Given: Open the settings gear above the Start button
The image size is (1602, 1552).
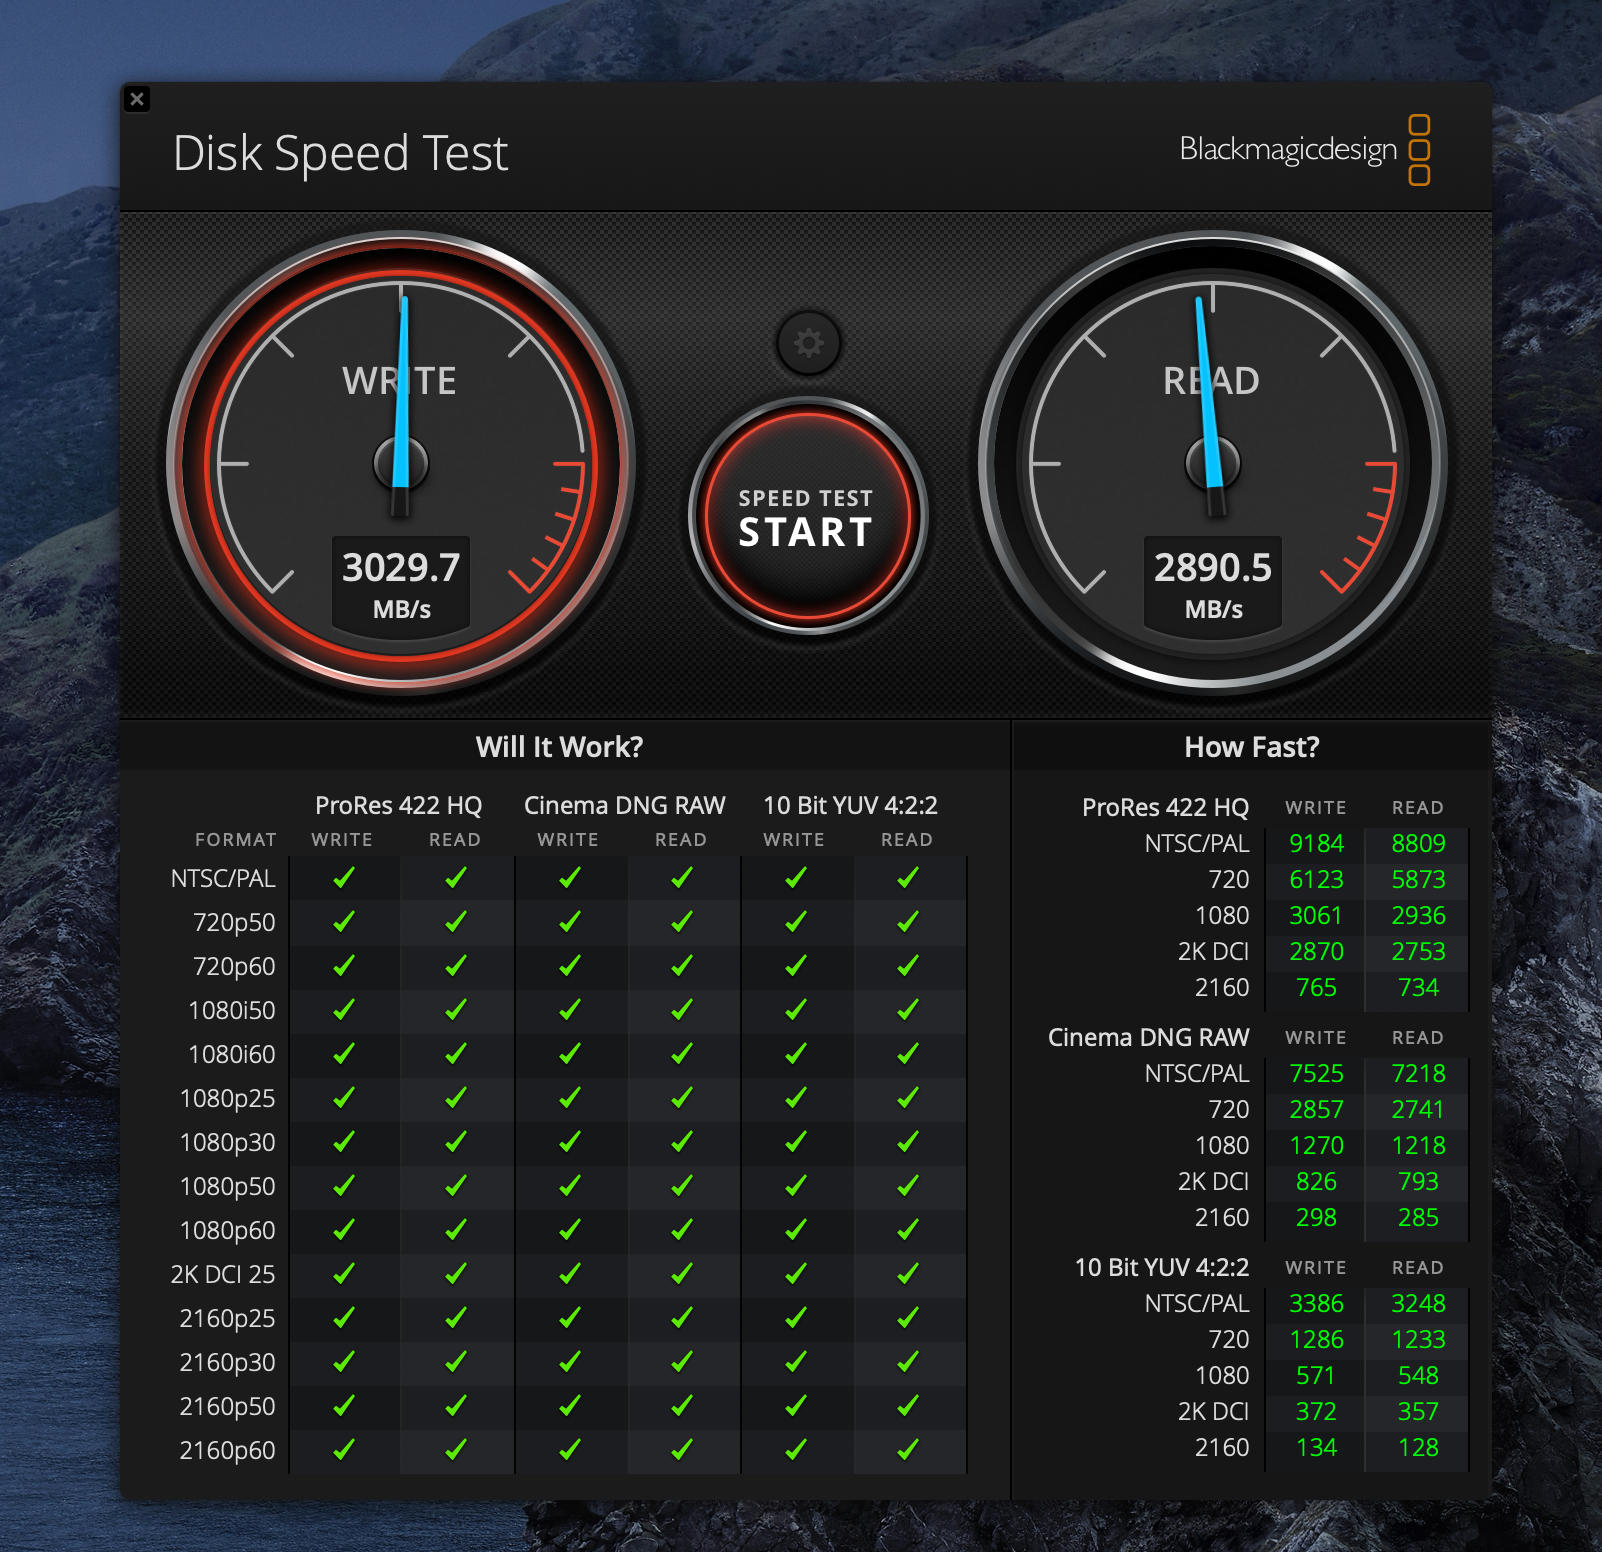Looking at the screenshot, I should pos(808,343).
